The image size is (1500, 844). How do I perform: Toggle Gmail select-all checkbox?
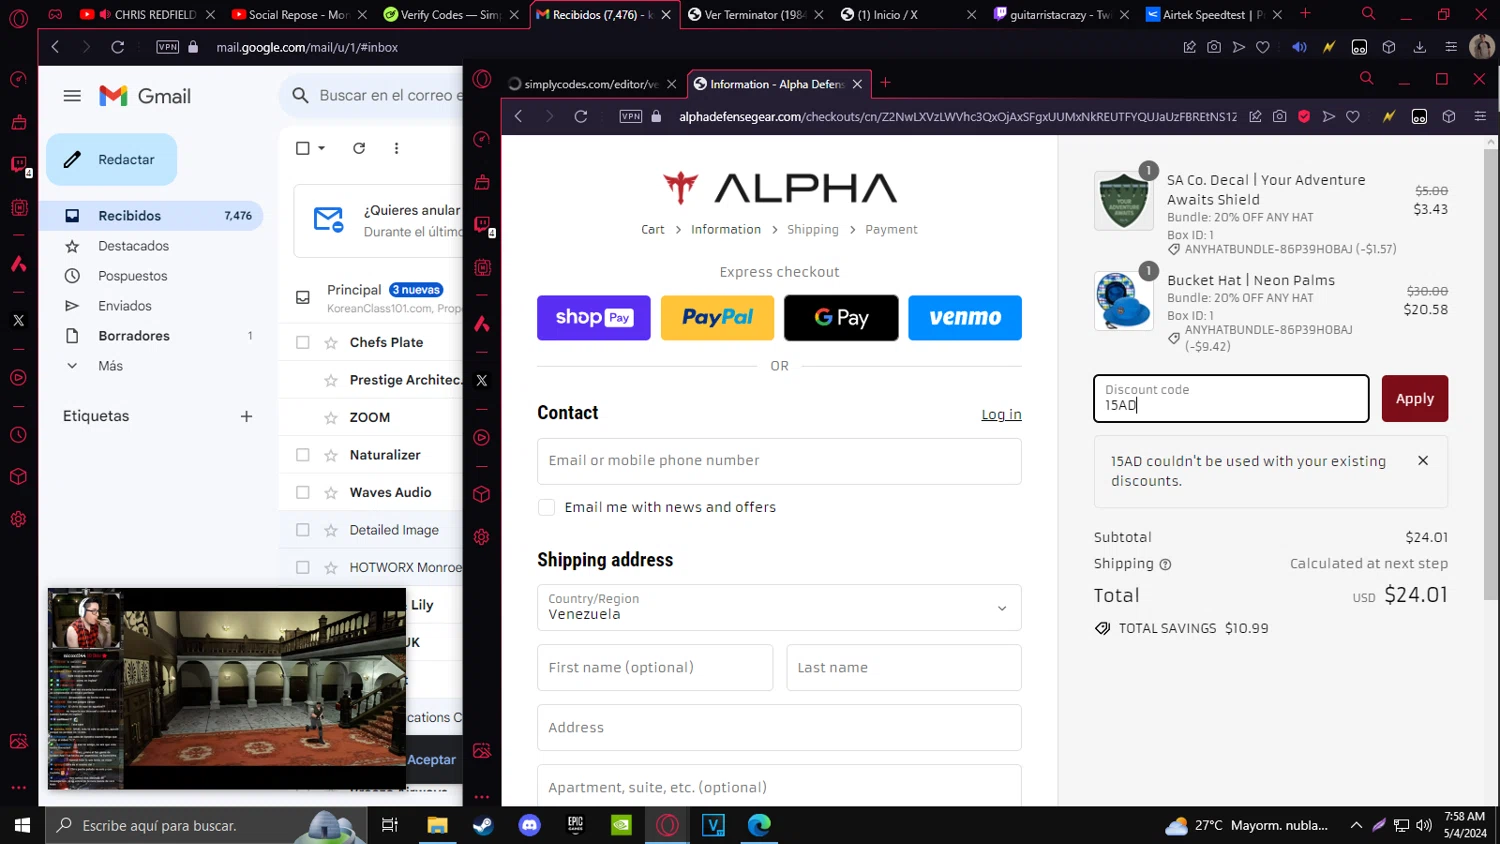(303, 148)
